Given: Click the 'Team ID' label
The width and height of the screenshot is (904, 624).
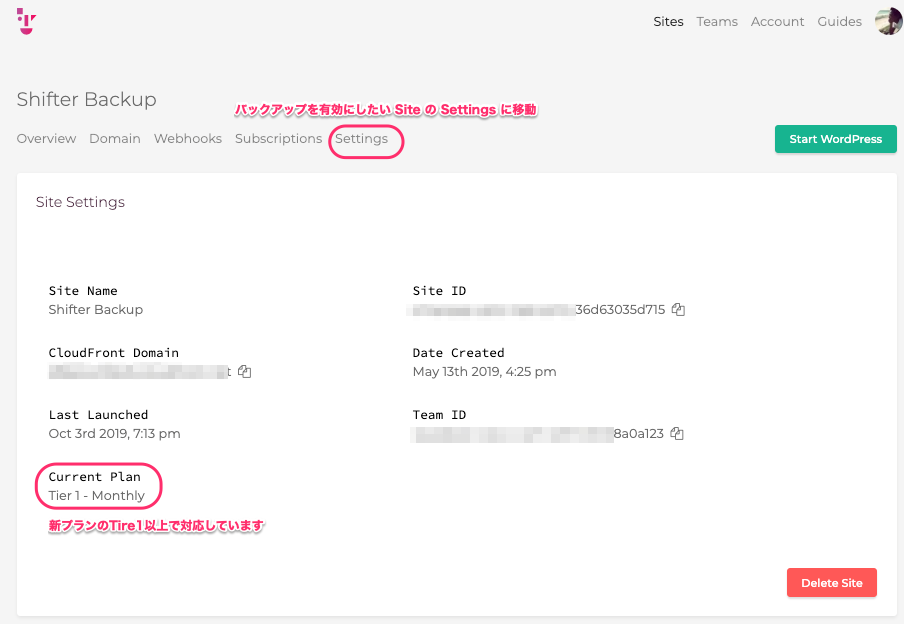Looking at the screenshot, I should tap(439, 415).
